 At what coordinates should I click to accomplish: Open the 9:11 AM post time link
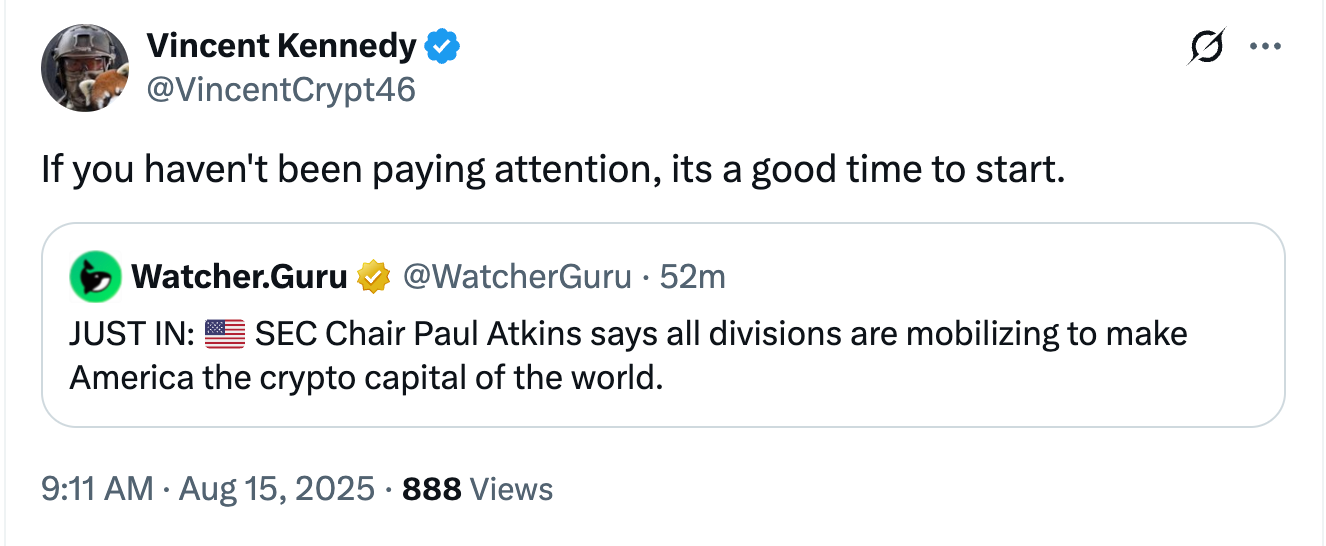[x=97, y=489]
